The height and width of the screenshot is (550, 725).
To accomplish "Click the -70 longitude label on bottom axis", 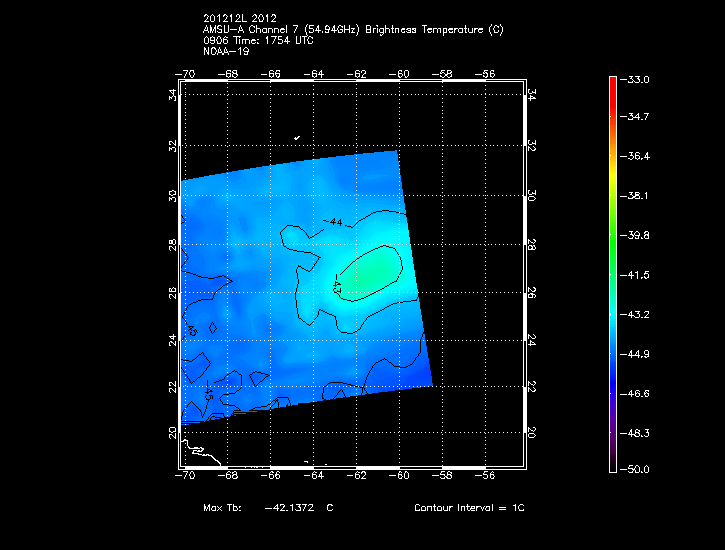I will pyautogui.click(x=184, y=476).
